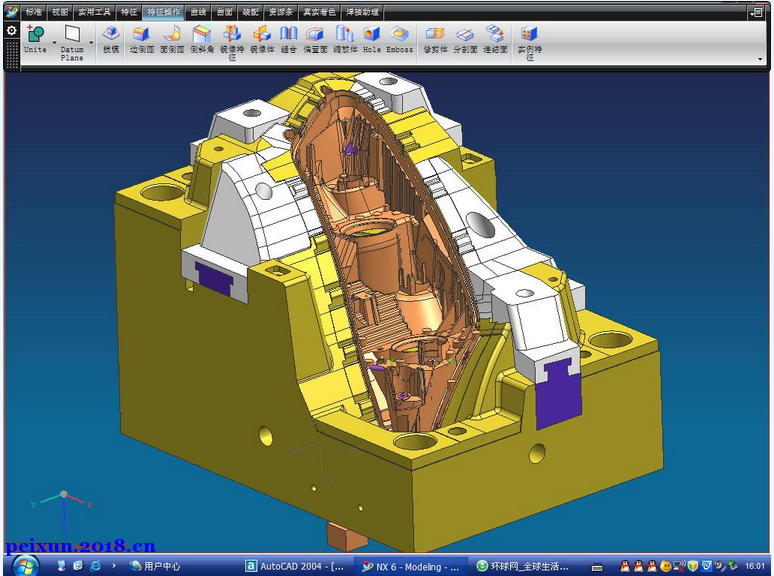Open the 焊接助理 tab
Viewport: 774px width, 576px height.
(363, 12)
